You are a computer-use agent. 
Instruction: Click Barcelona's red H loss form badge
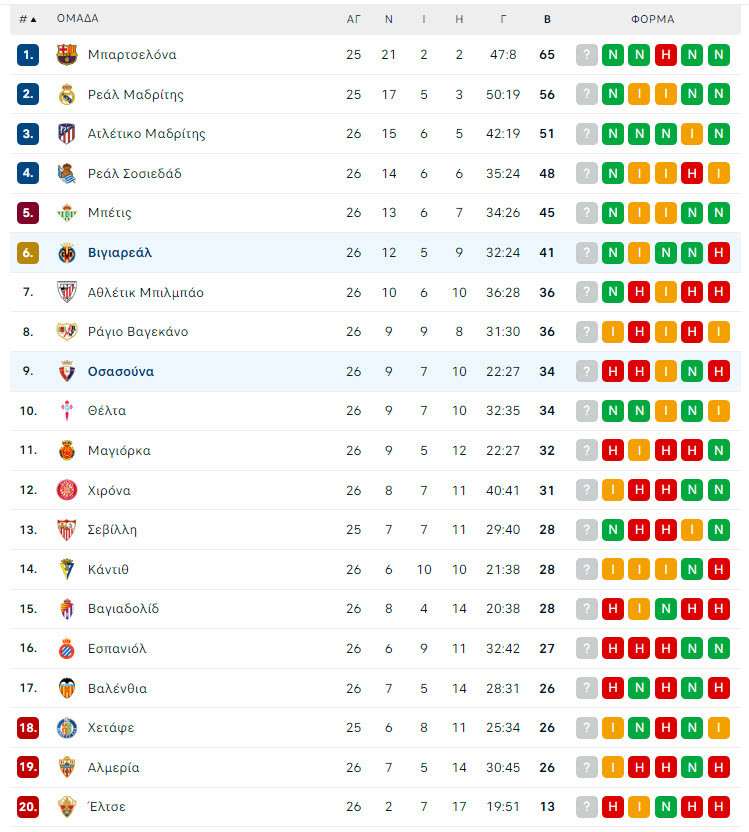(x=666, y=55)
